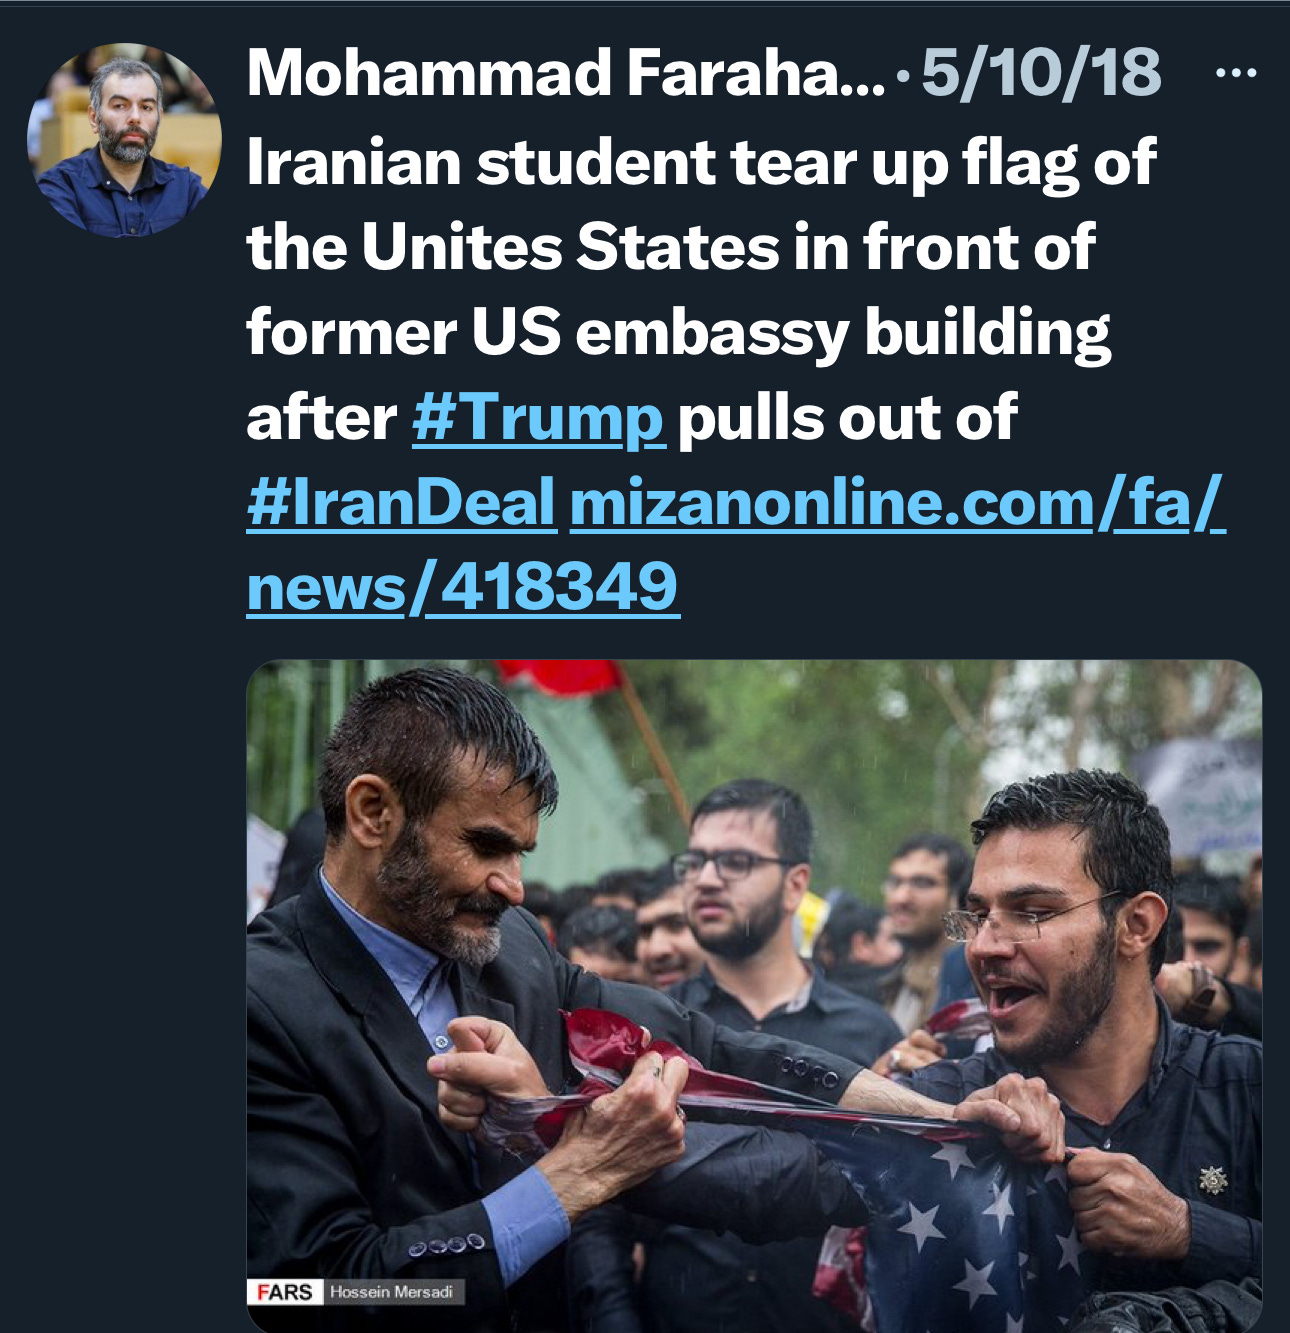Tap the FARS watermark logo in photo
This screenshot has width=1290, height=1333.
(284, 1292)
